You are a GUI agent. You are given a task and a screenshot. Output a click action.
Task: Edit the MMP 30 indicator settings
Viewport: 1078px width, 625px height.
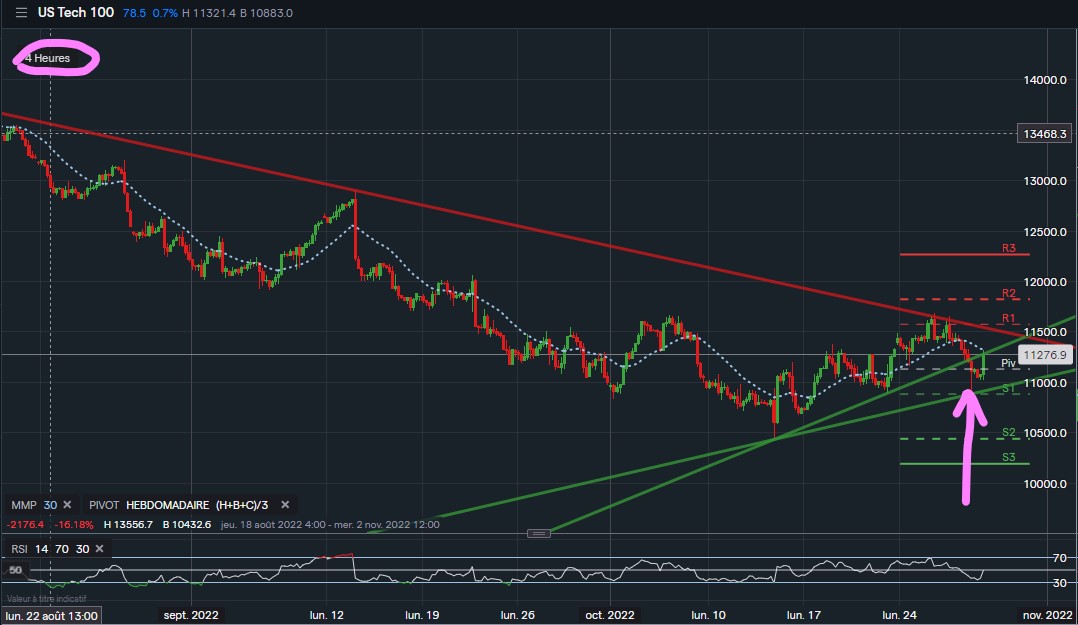click(x=34, y=505)
